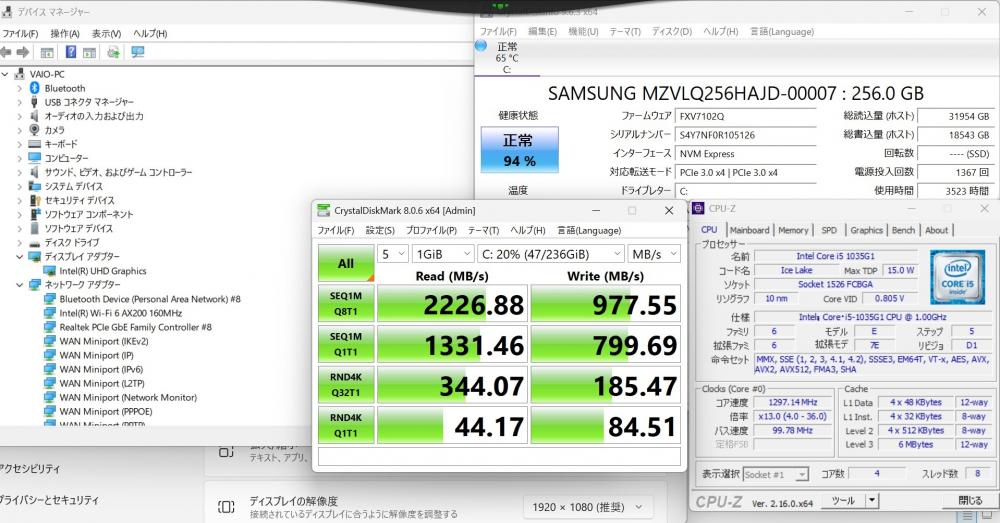Collapse the VAIO-PC root node
This screenshot has height=523, width=1000.
(5, 74)
